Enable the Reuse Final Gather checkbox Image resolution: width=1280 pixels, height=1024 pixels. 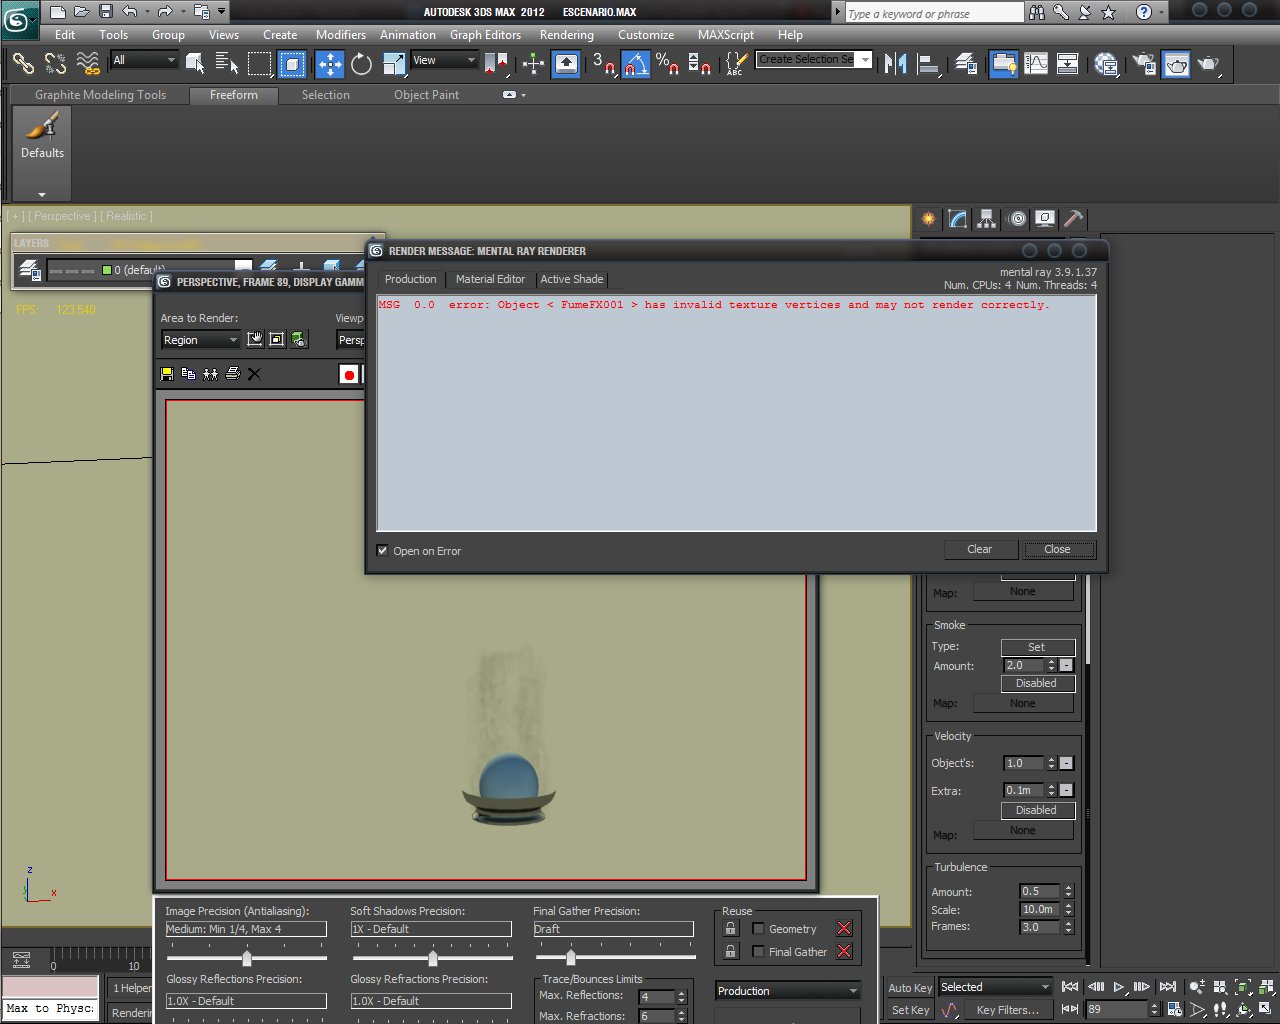click(758, 952)
